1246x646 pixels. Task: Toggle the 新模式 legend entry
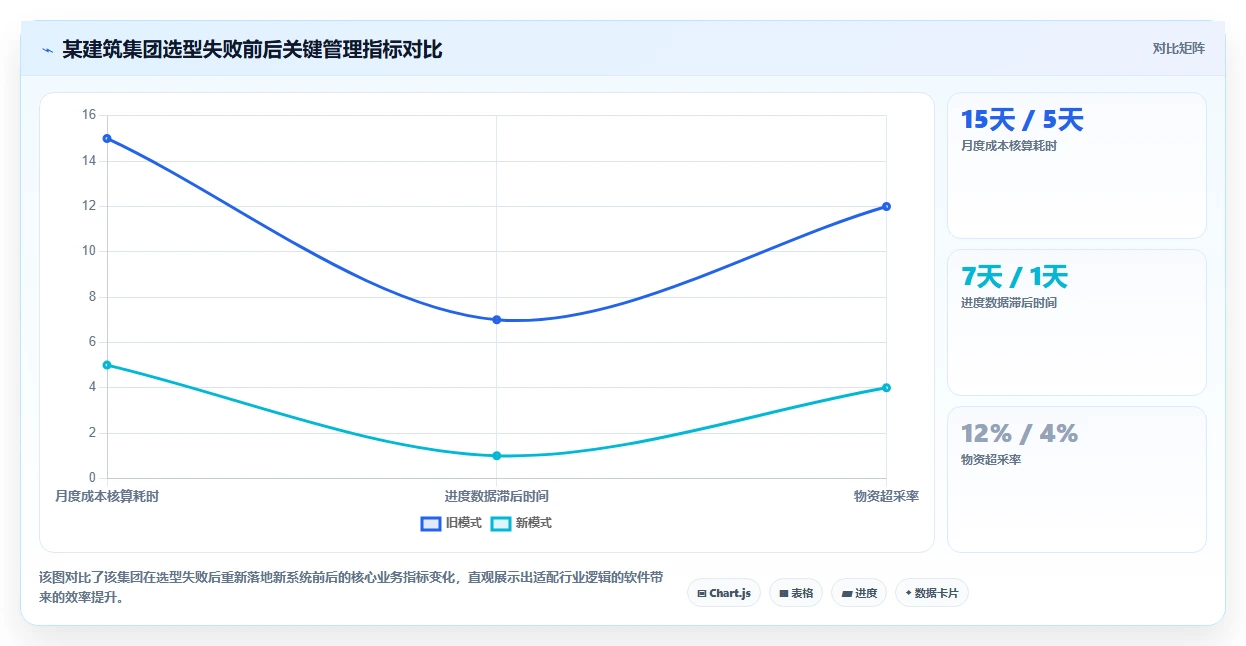tap(521, 523)
